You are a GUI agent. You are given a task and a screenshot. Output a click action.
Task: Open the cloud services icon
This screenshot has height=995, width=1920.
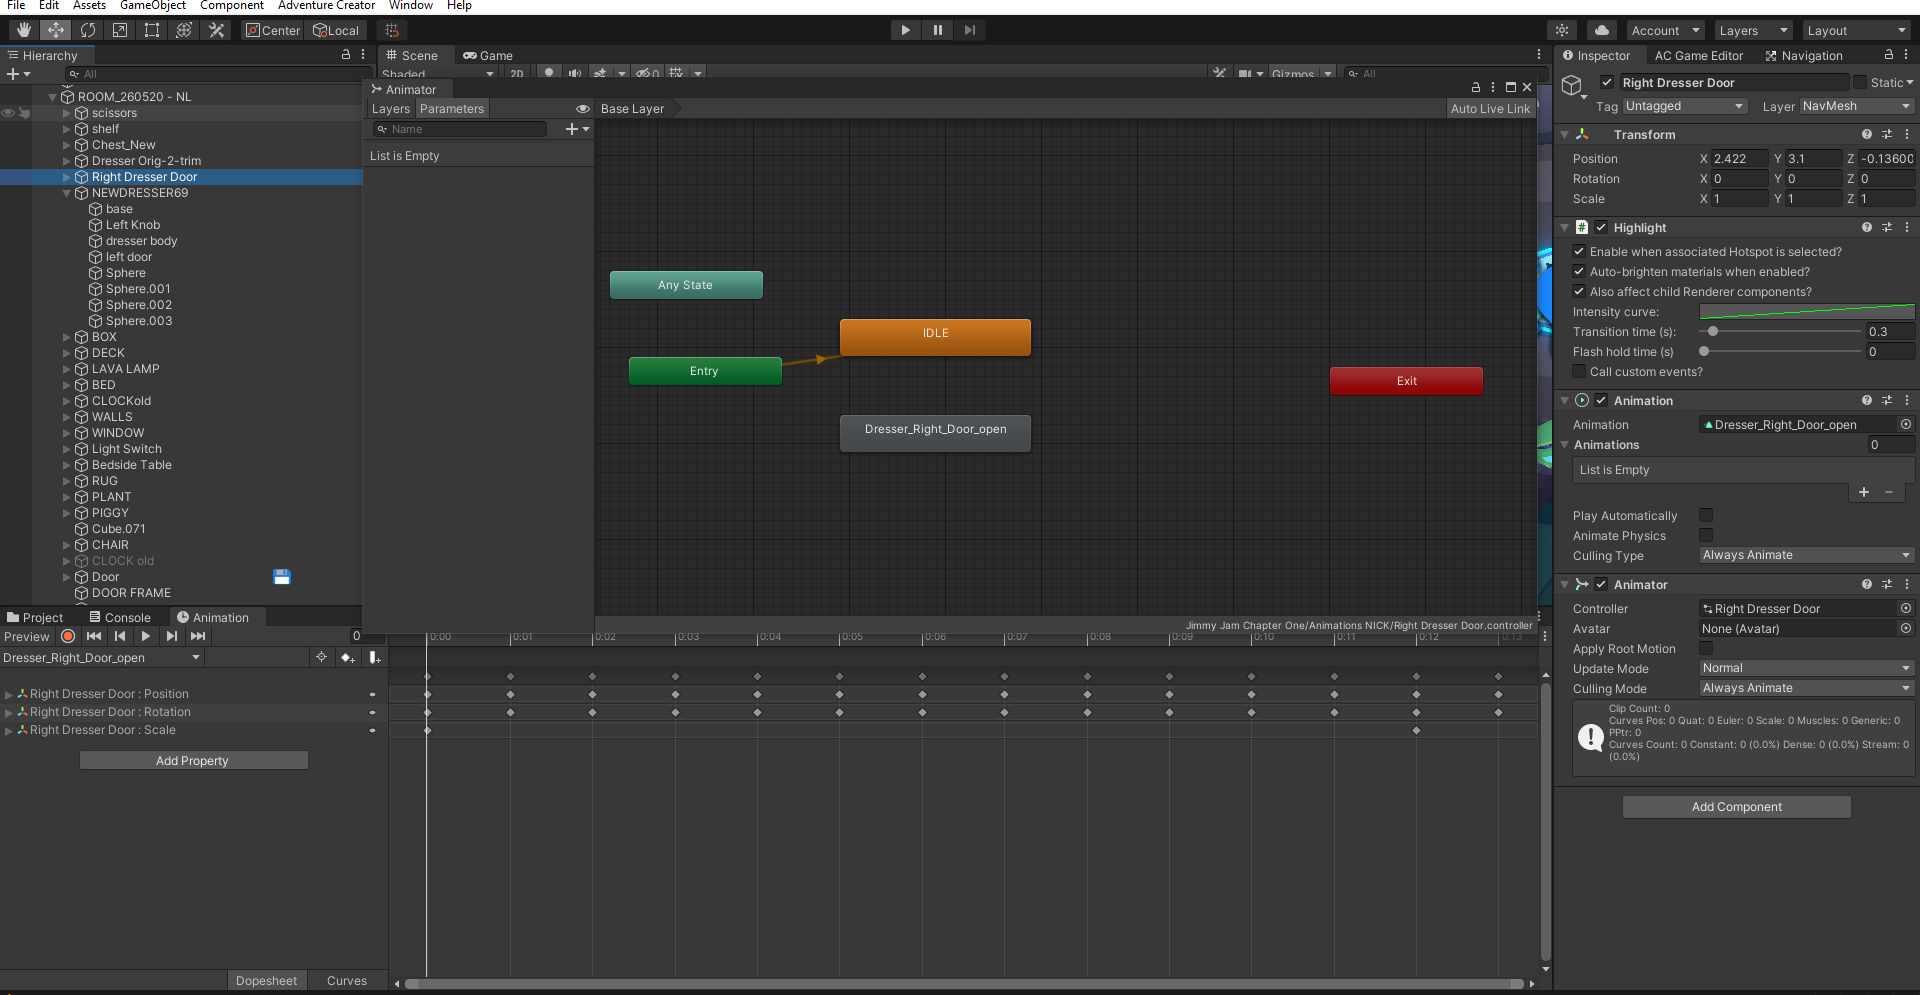point(1602,30)
